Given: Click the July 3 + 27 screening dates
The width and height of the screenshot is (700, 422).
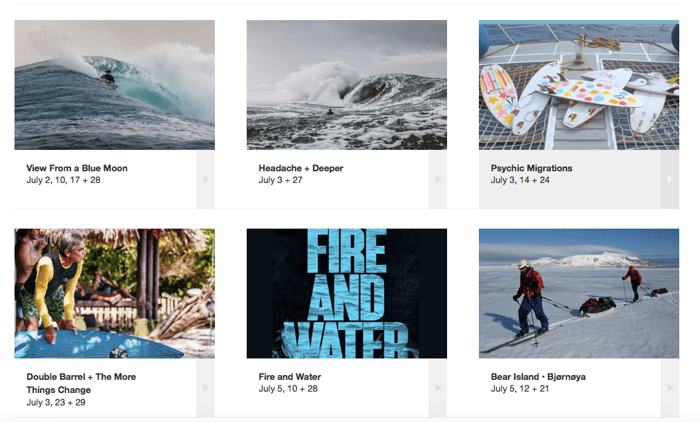Looking at the screenshot, I should pos(280,180).
